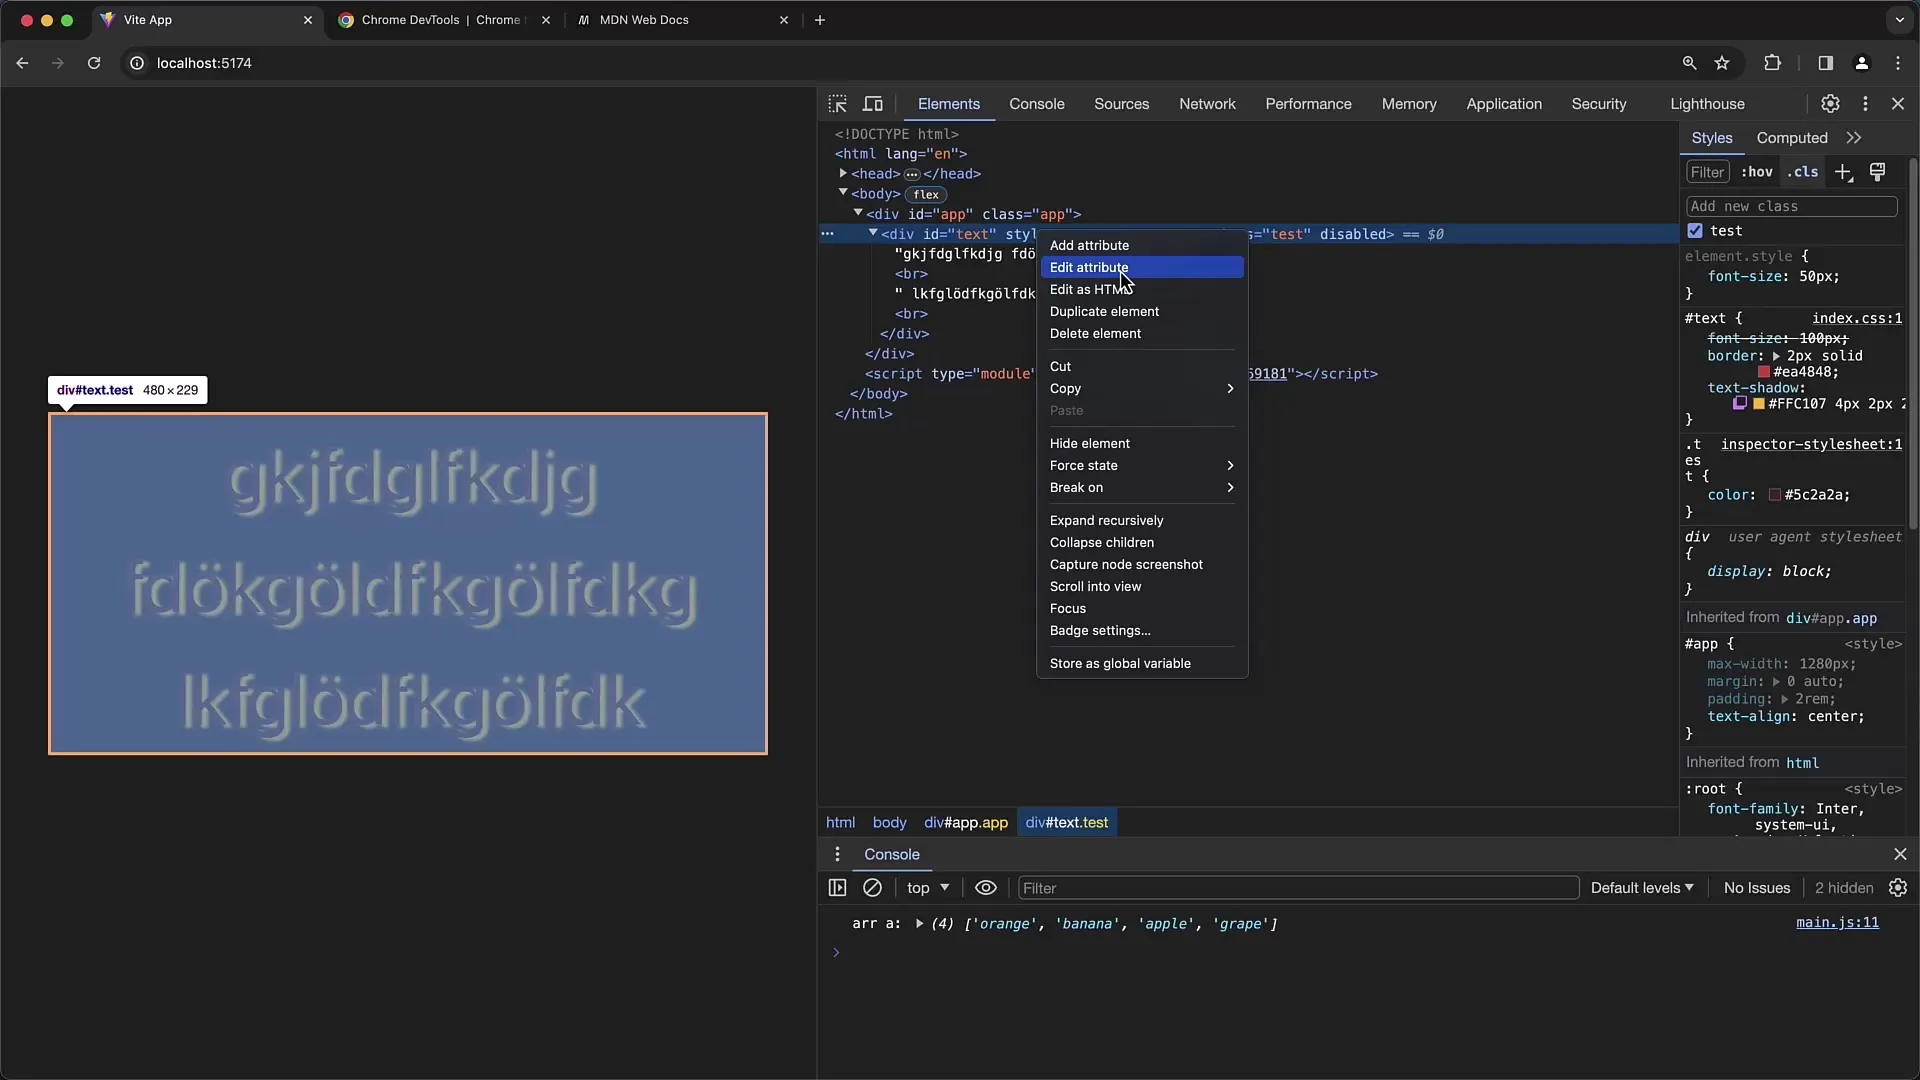The height and width of the screenshot is (1080, 1920).
Task: Open the main.js:11 source link
Action: pyautogui.click(x=1837, y=923)
